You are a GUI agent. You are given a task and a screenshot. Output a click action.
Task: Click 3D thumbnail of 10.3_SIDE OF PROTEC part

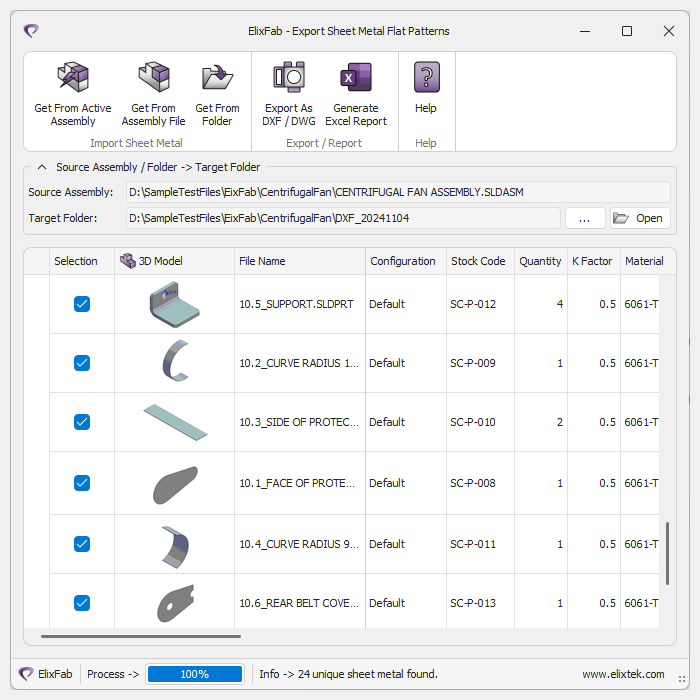(x=175, y=422)
